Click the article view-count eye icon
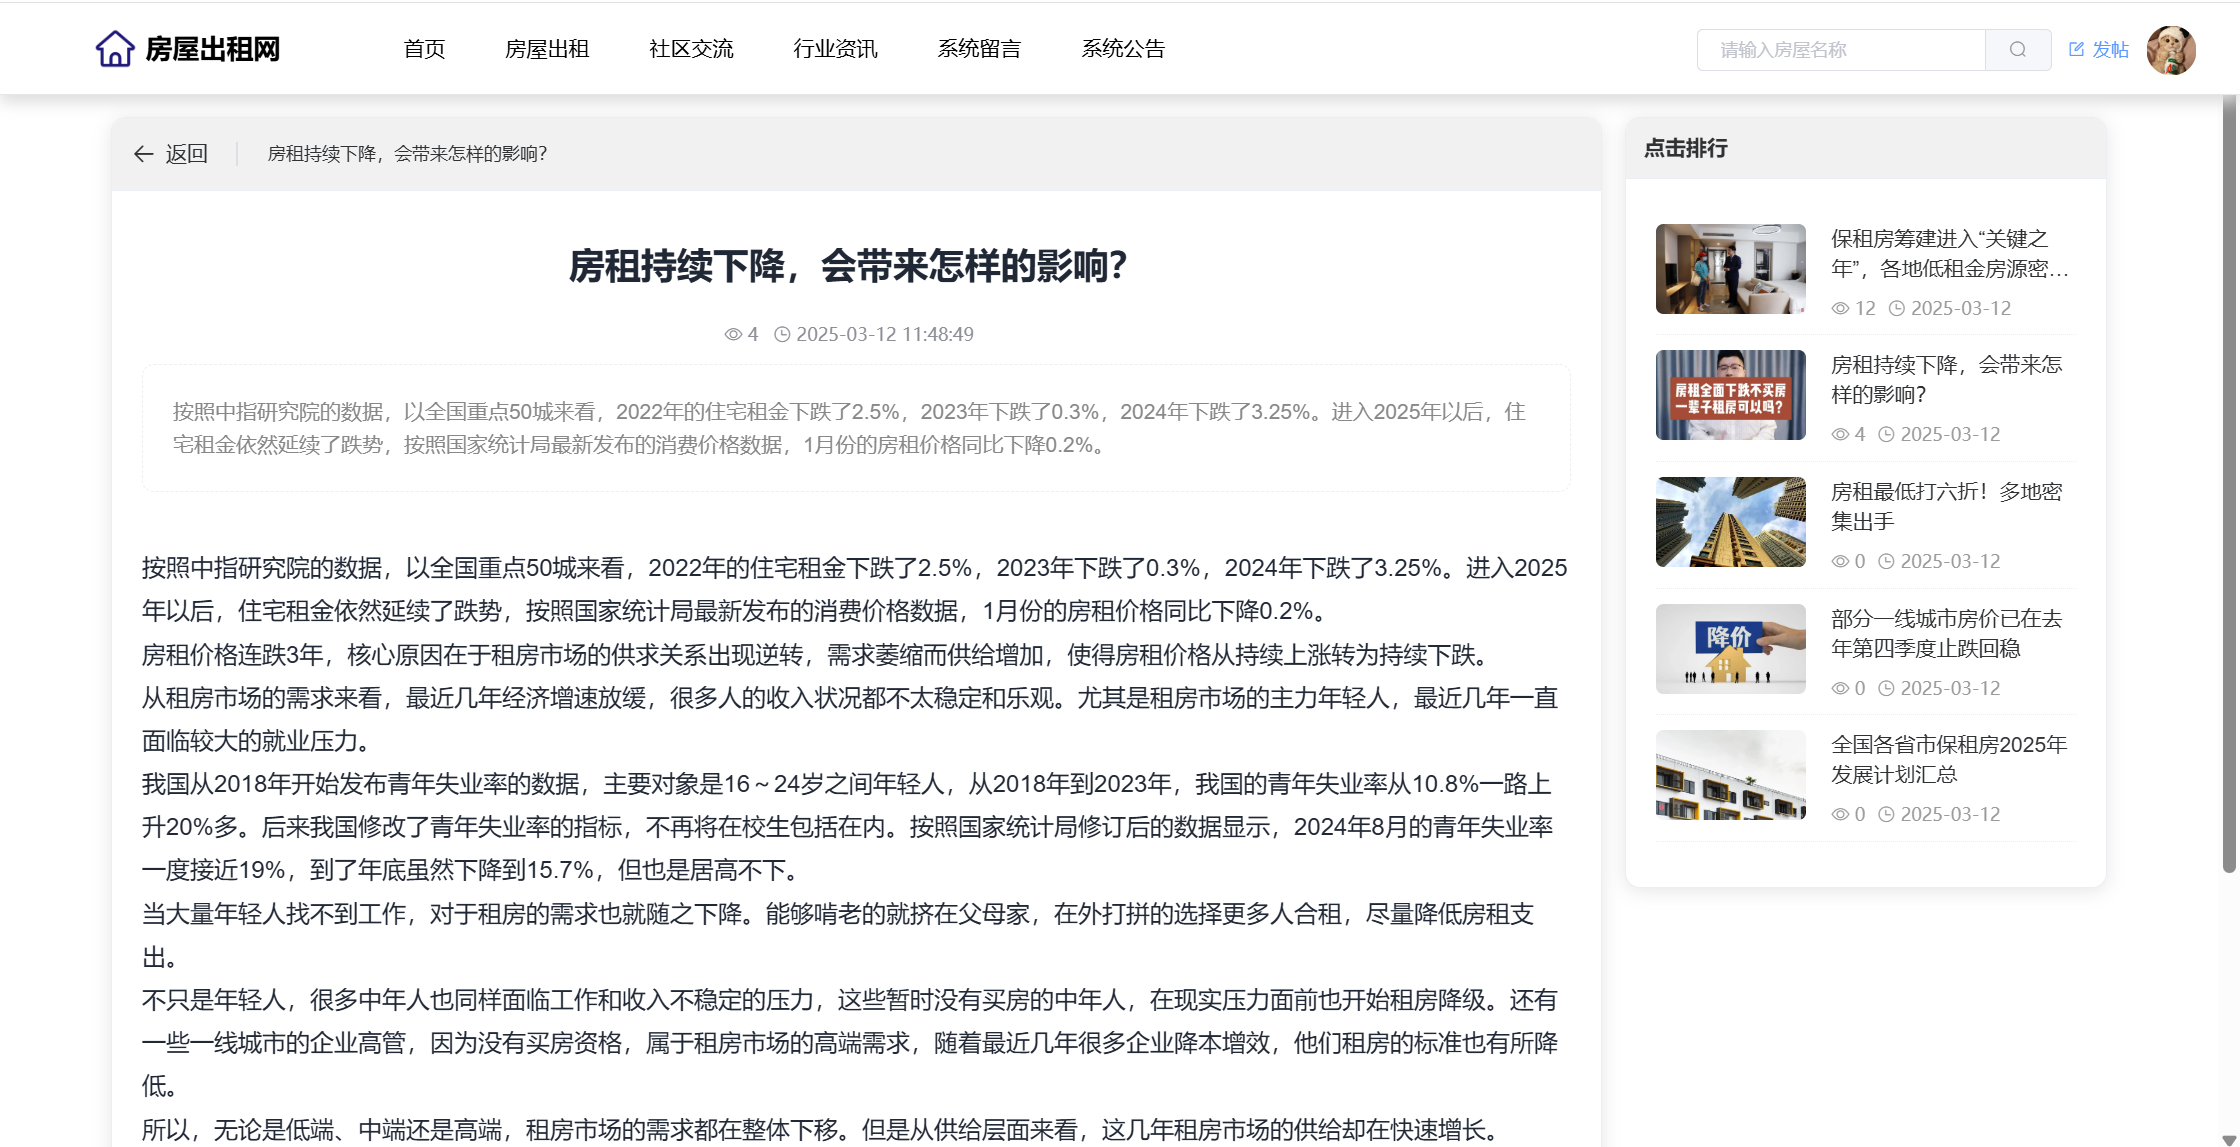2240x1147 pixels. coord(733,335)
